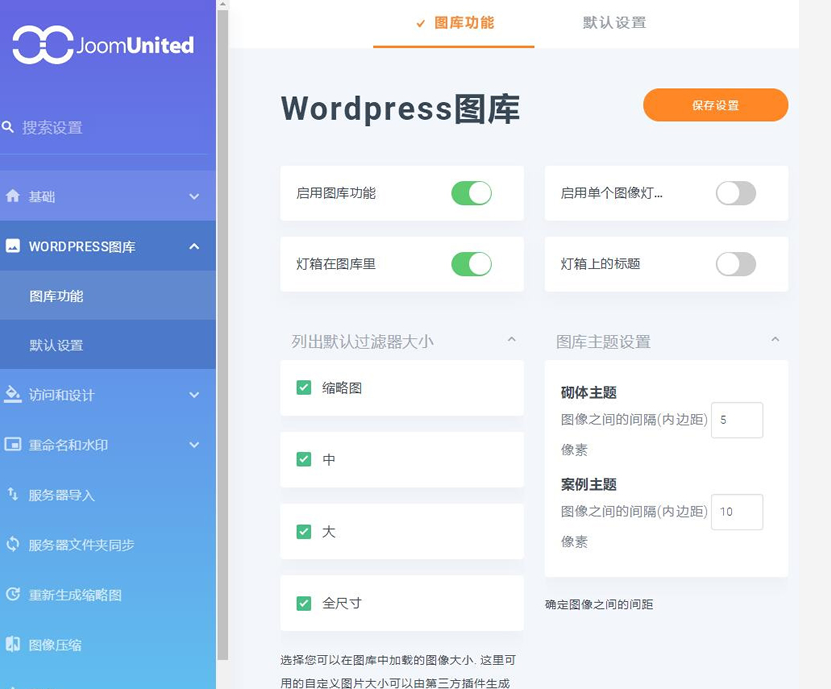This screenshot has height=689, width=831.
Task: Click the paint bucket icon for 访问和设计
Action: click(13, 394)
